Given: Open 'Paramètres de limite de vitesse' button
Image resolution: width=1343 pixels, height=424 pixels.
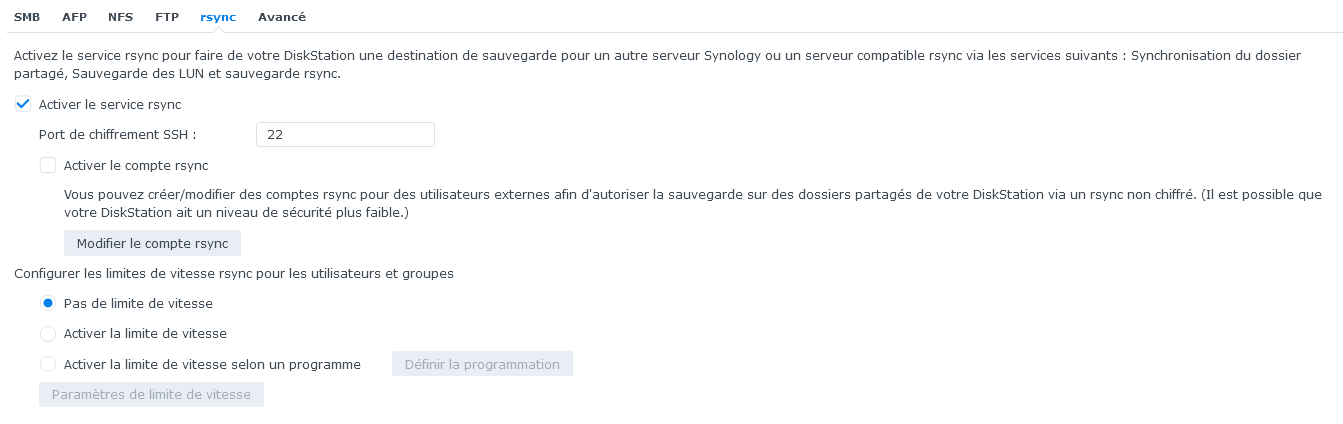Looking at the screenshot, I should (151, 394).
